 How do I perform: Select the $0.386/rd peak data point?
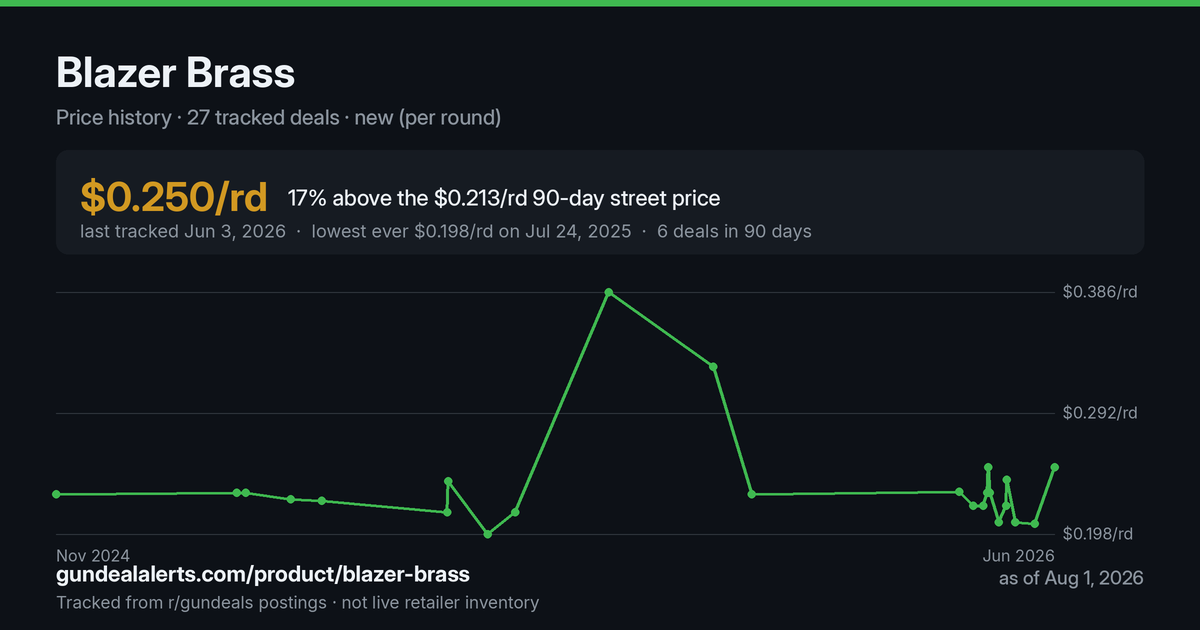[609, 292]
